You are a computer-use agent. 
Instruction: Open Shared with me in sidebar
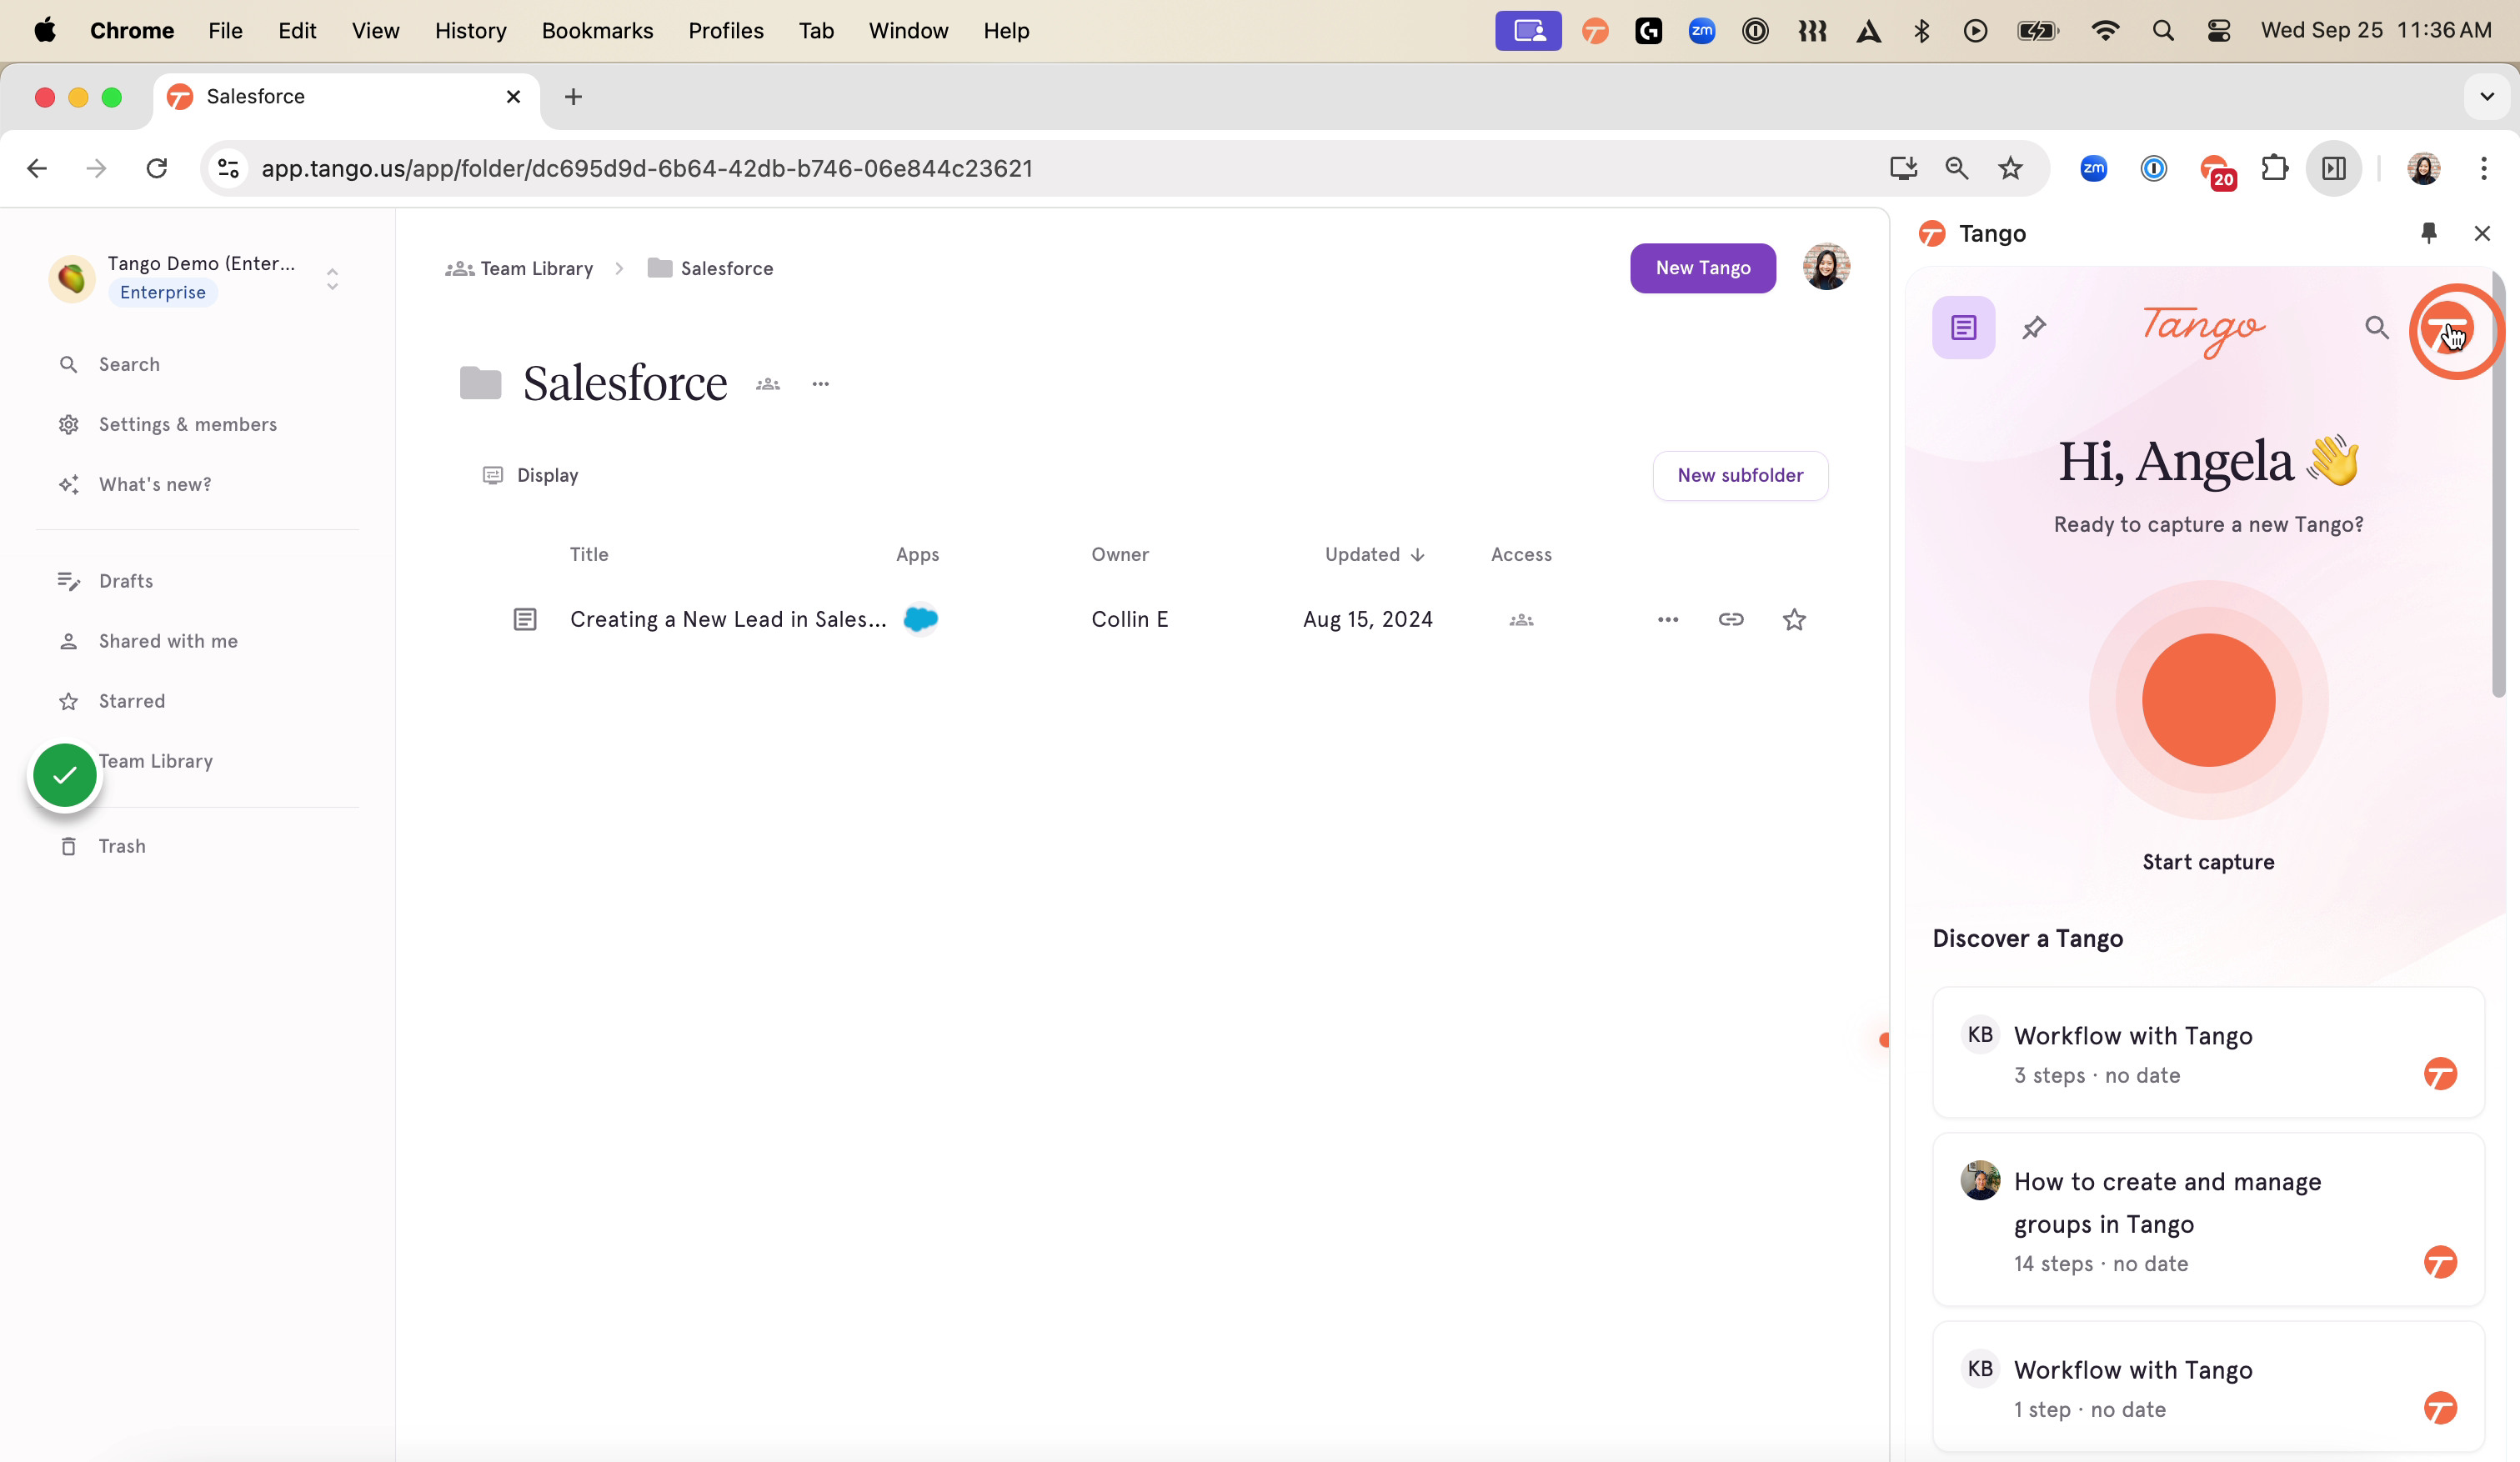tap(168, 641)
